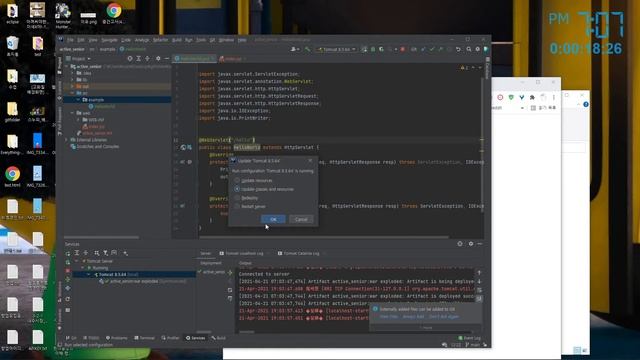This screenshot has width=640, height=360.
Task: Click the Locate file target icon in Project panel
Action: point(130,59)
